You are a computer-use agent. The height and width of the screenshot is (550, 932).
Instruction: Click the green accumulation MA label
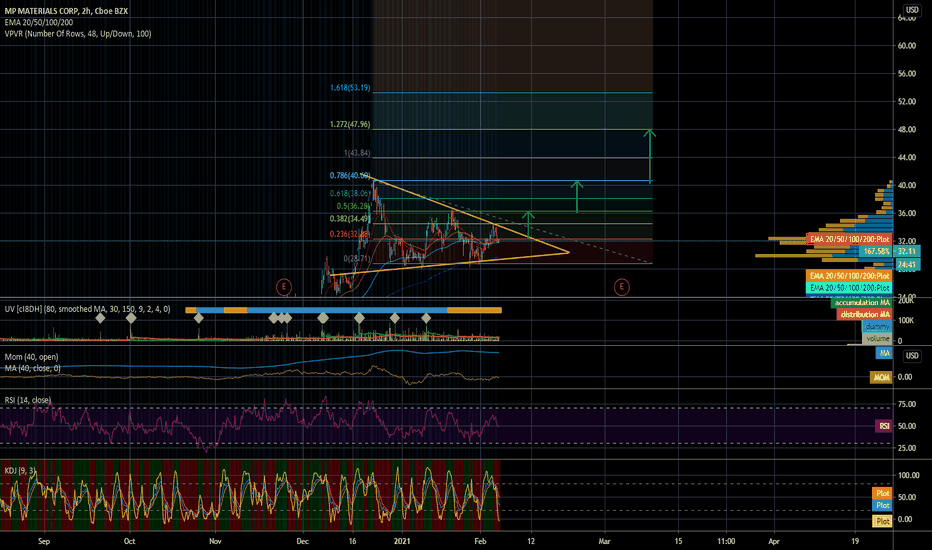coord(862,303)
